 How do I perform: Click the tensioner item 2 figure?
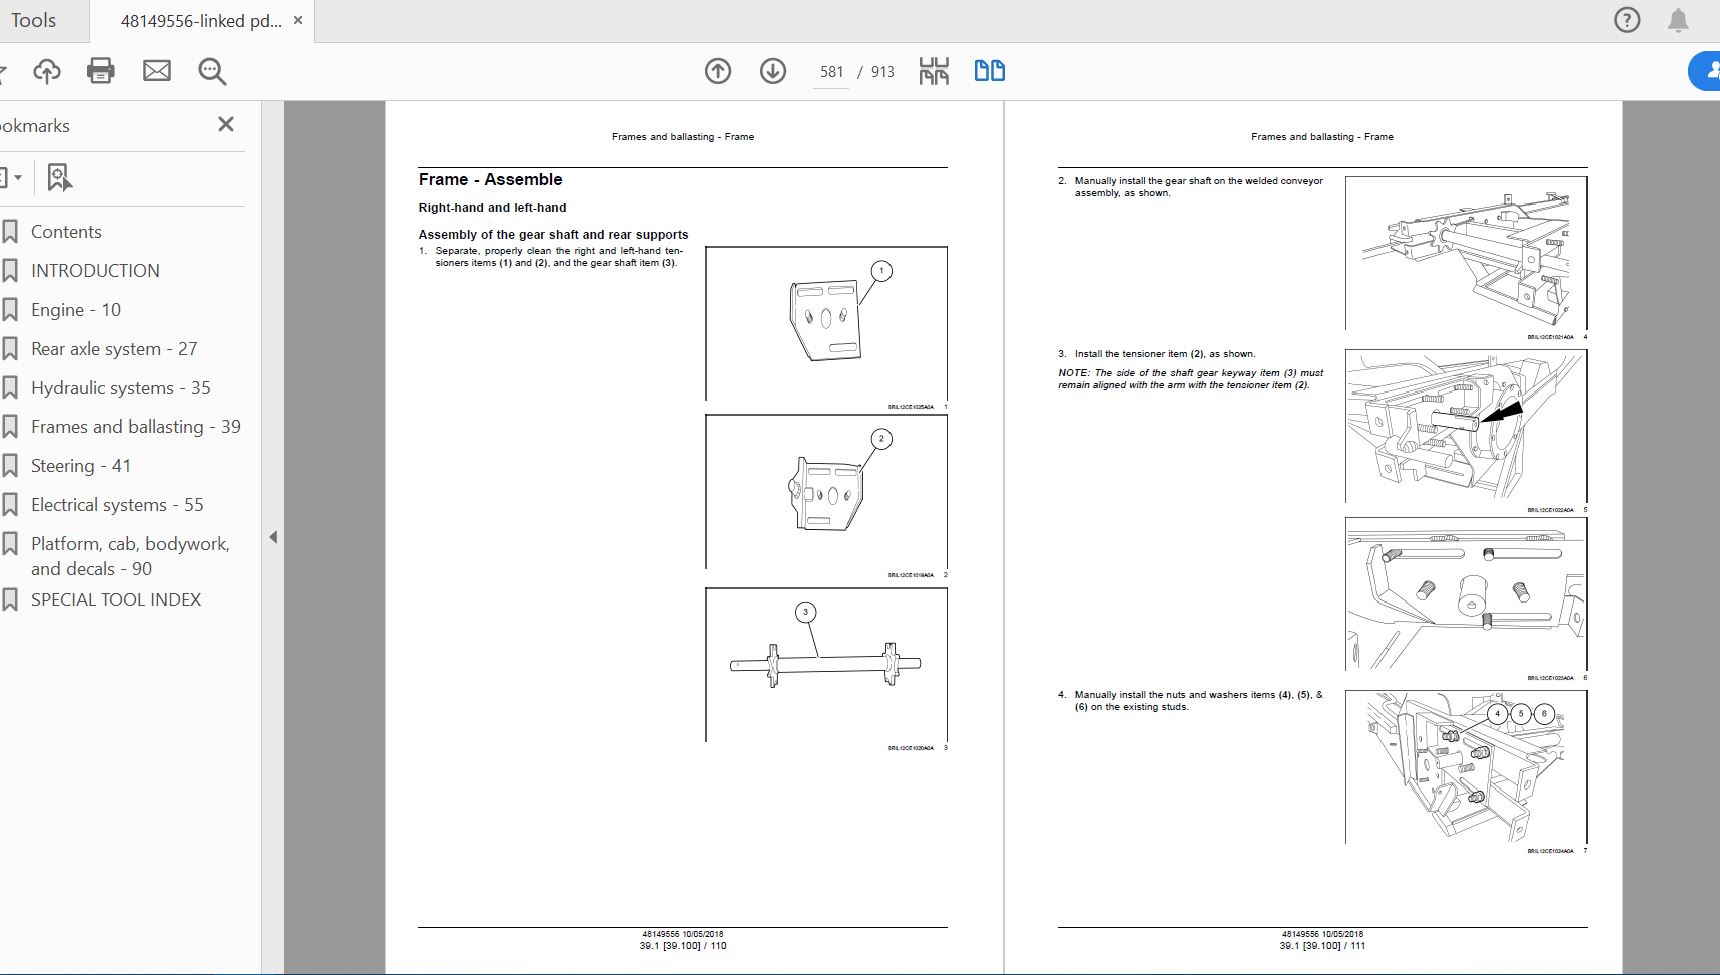coord(826,492)
